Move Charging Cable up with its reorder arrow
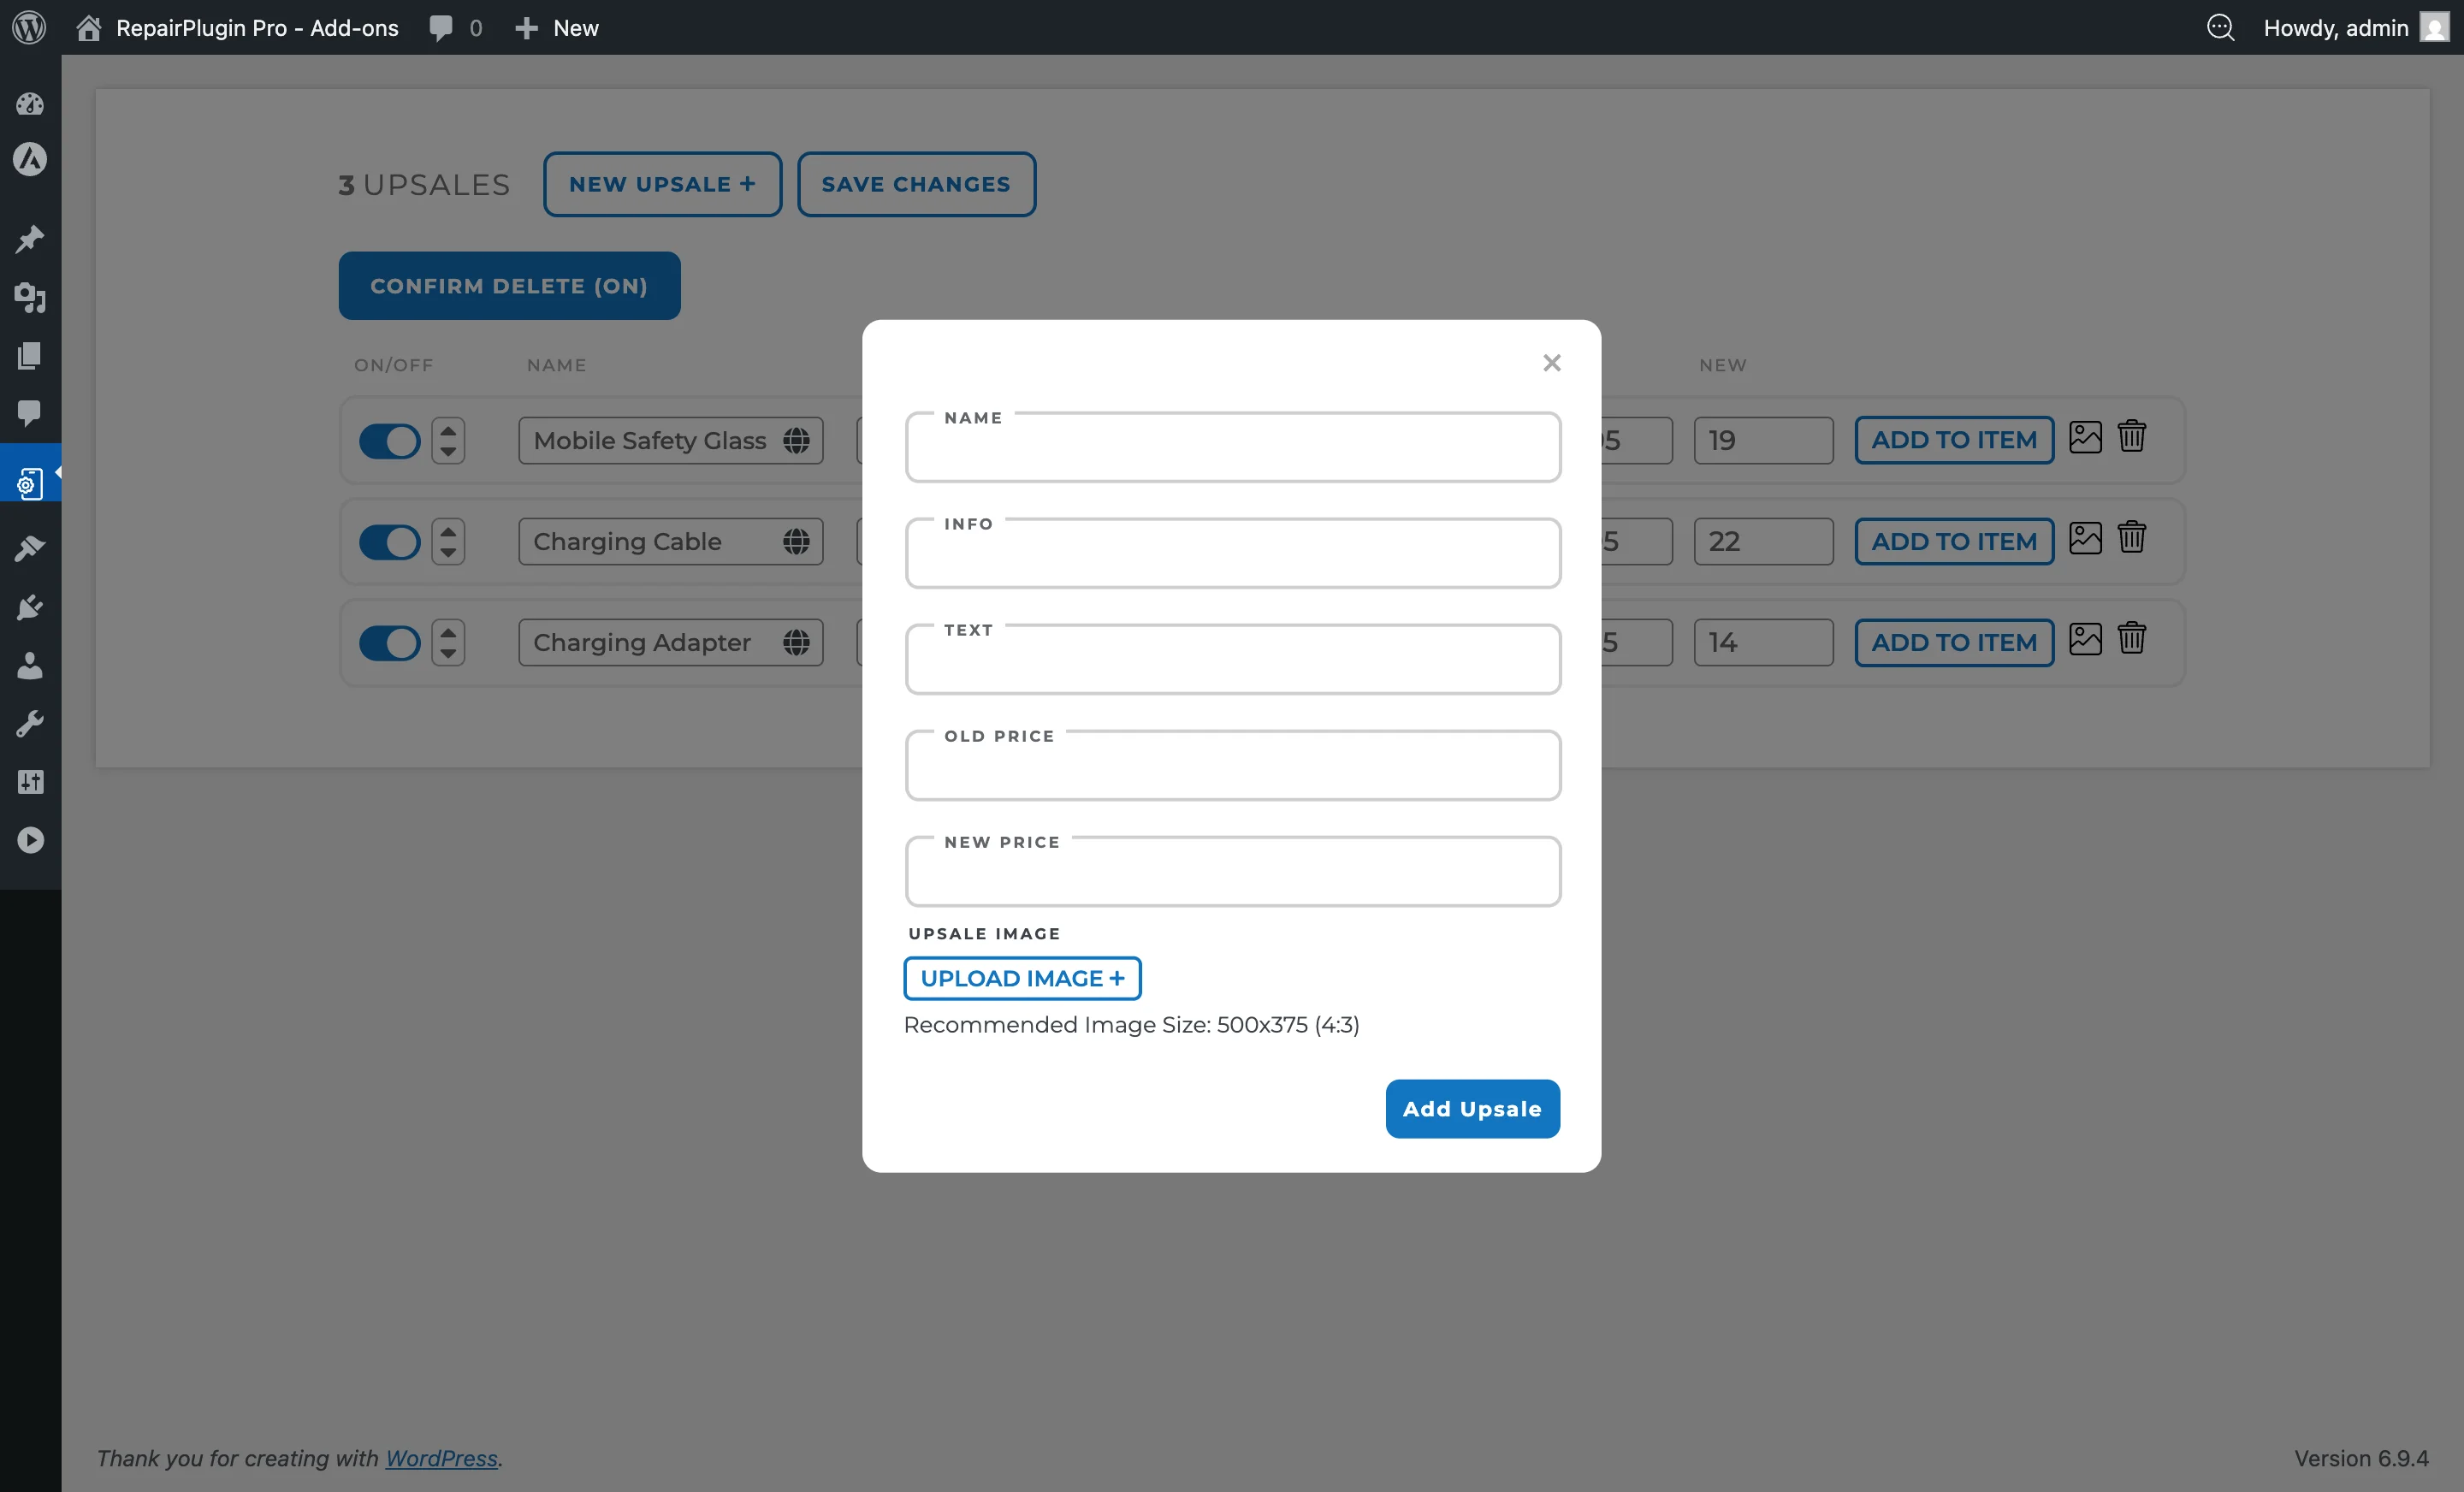 point(448,531)
